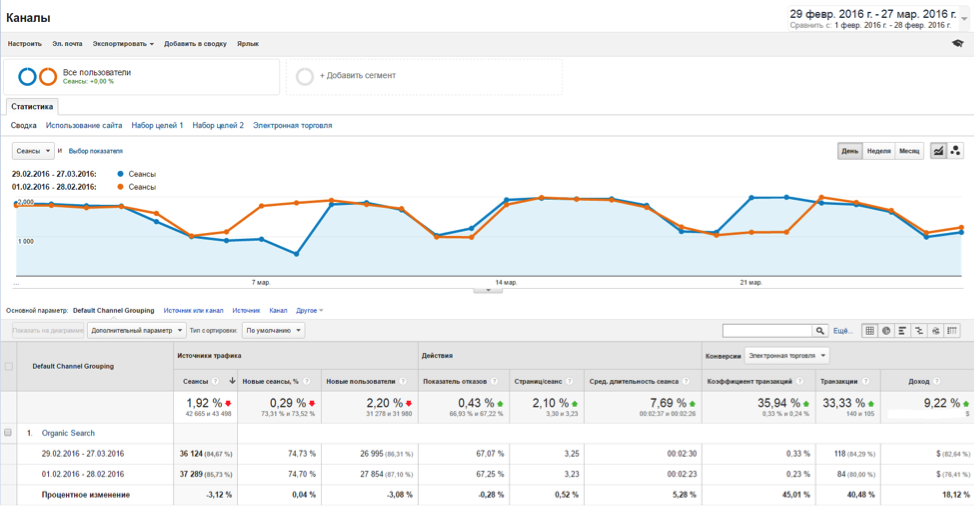The image size is (975, 506).
Task: Select the data table view icon
Action: pos(870,331)
